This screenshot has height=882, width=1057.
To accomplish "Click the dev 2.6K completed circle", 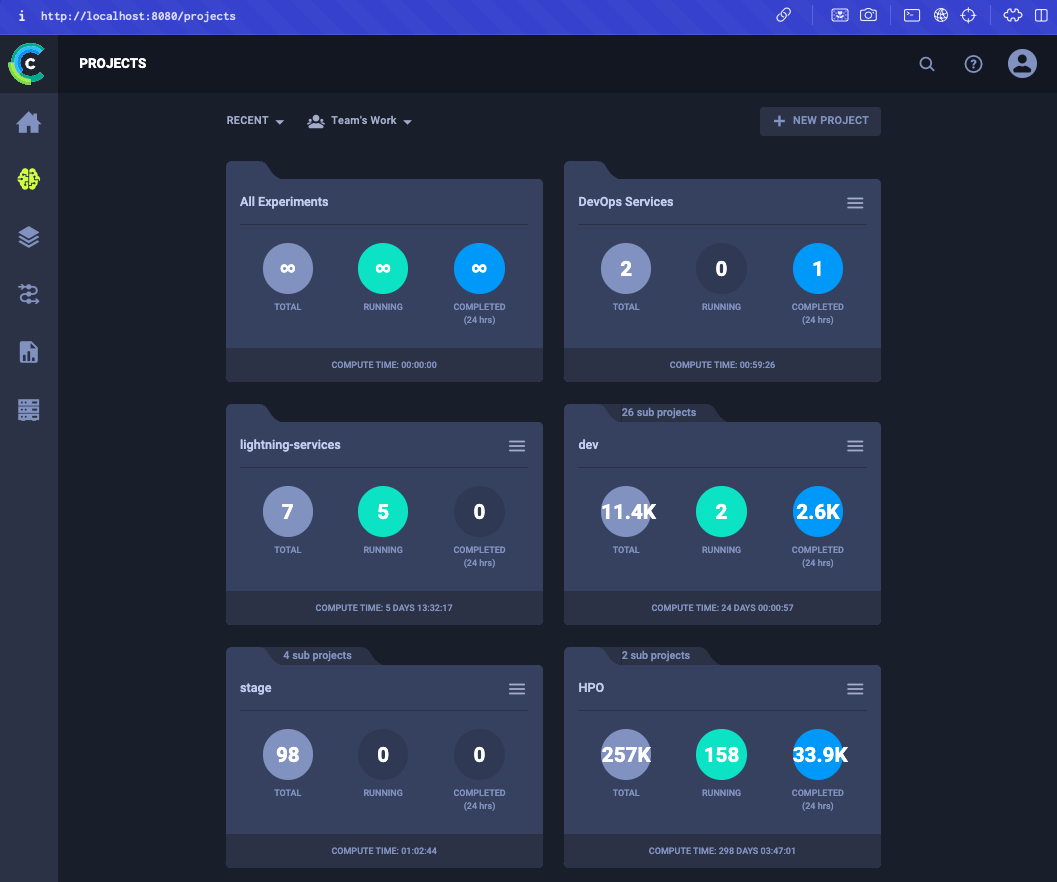I will pos(818,511).
